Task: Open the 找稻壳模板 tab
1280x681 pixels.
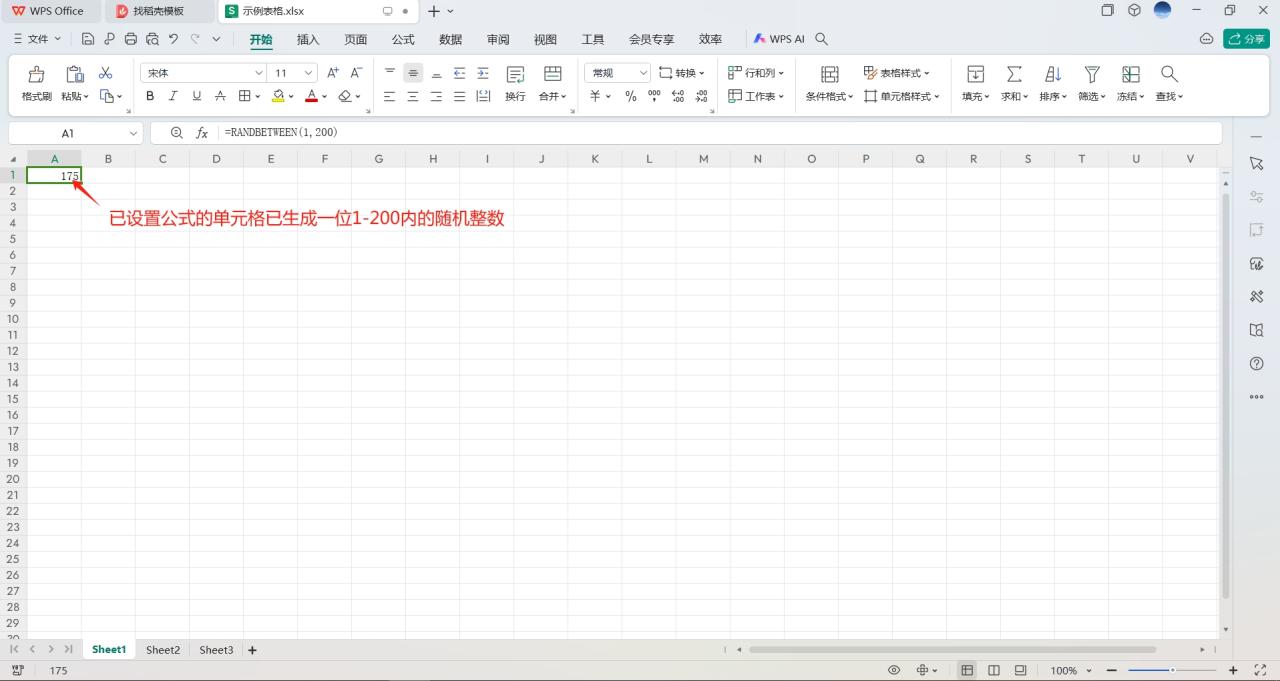Action: tap(159, 11)
